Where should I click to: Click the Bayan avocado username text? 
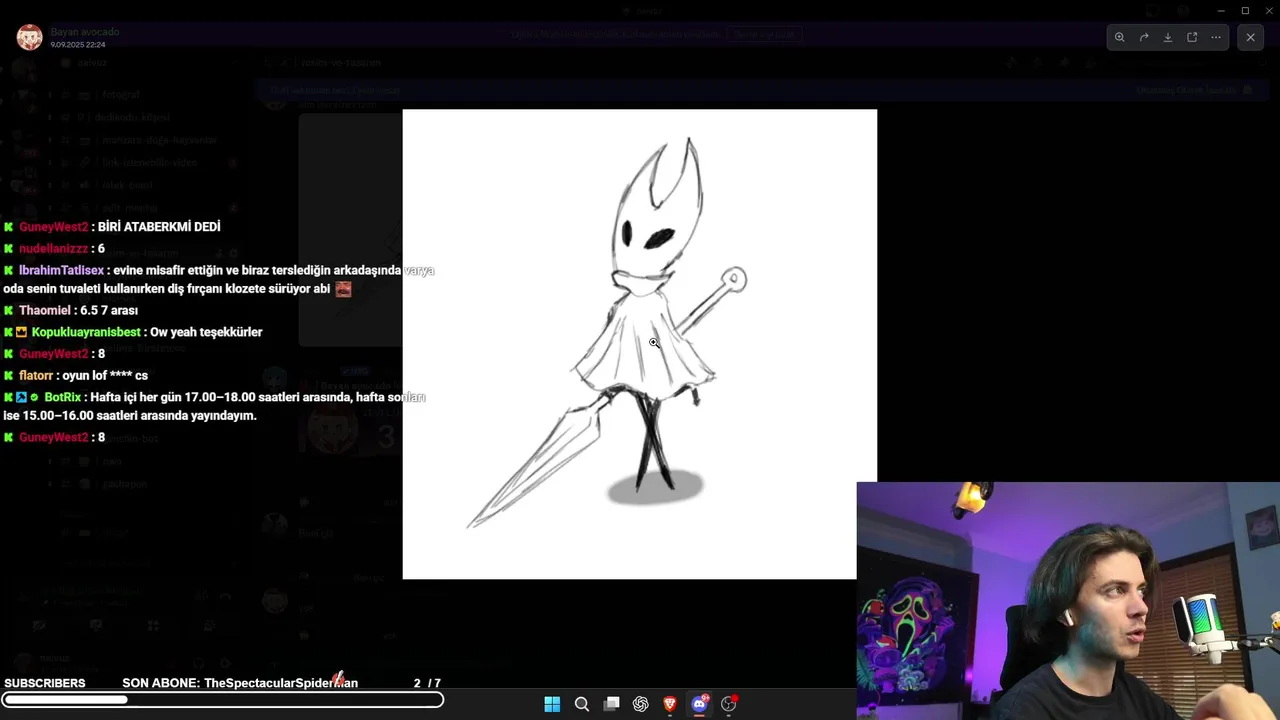85,32
